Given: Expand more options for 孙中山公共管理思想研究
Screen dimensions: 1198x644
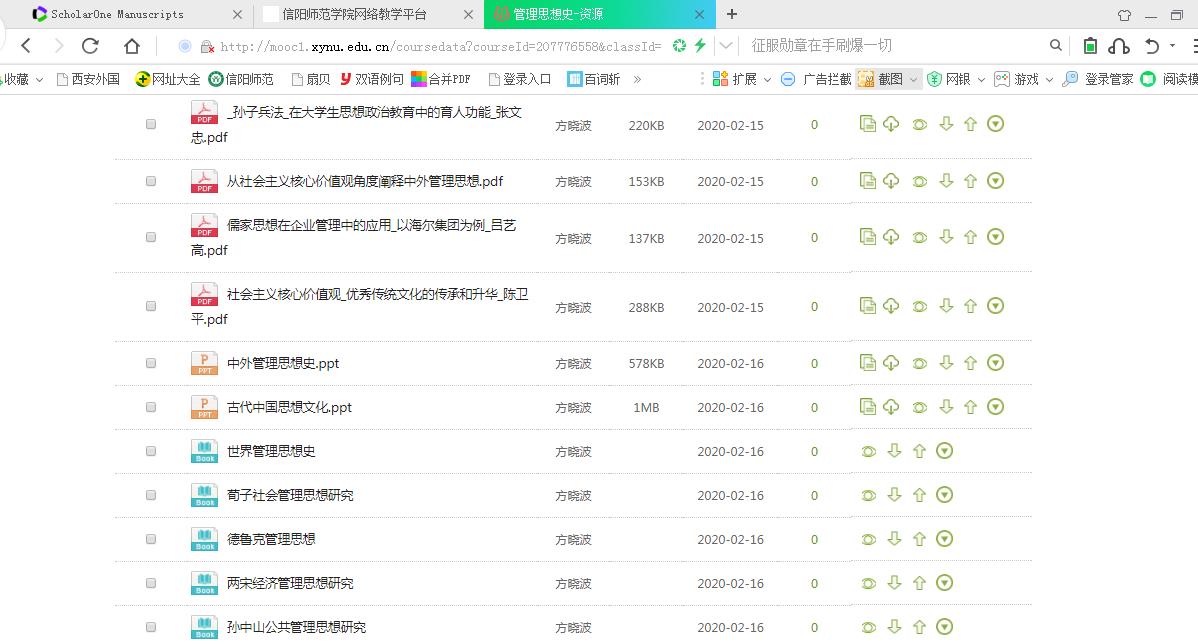Looking at the screenshot, I should tap(944, 626).
